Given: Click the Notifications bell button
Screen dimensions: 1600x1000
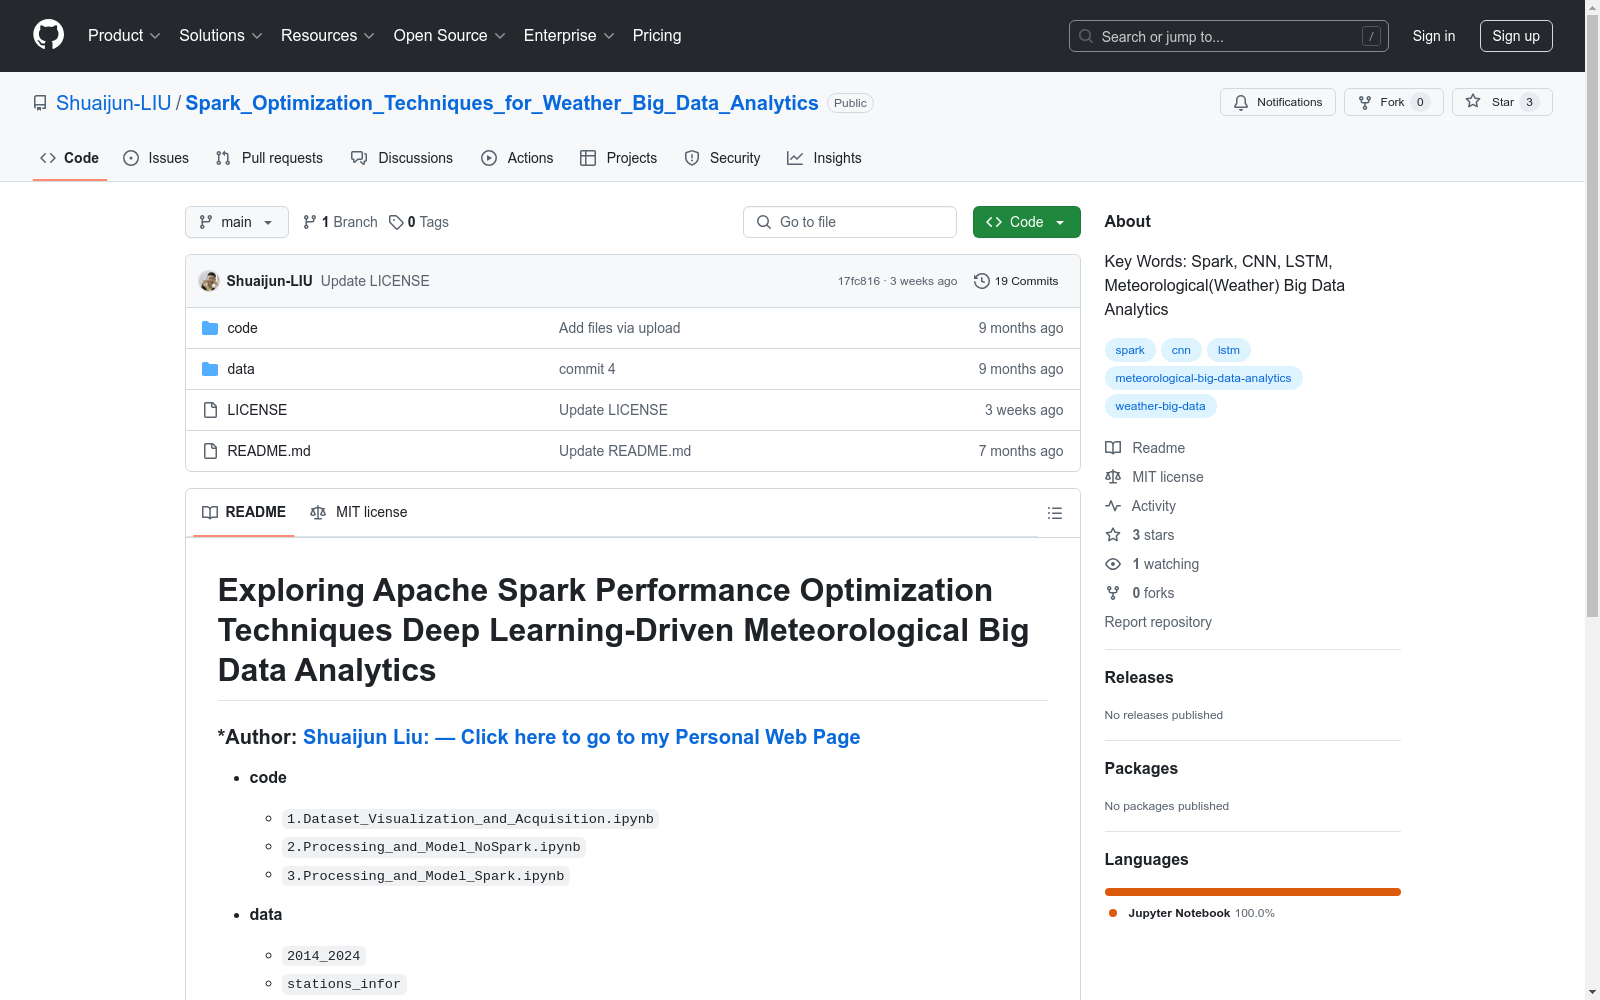Looking at the screenshot, I should point(1278,102).
